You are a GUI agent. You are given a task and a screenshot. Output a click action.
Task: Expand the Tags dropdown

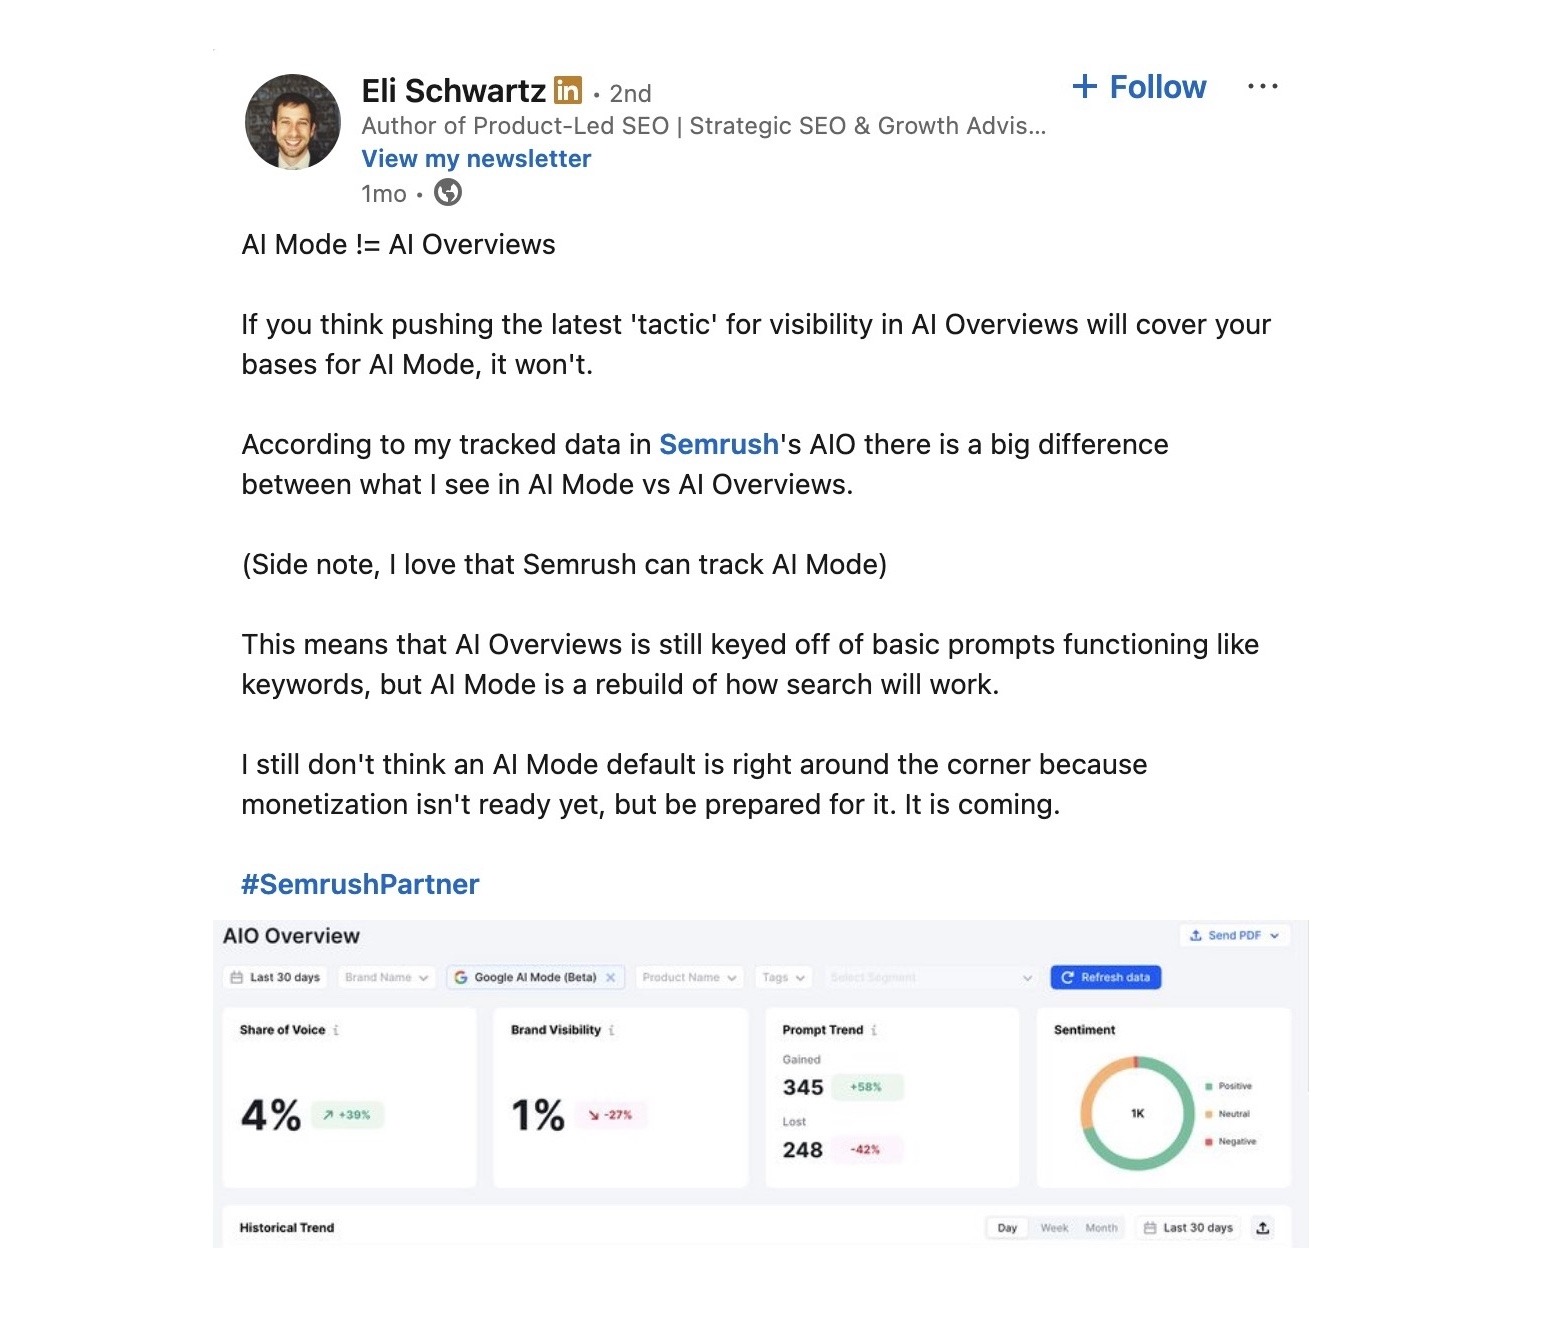(x=782, y=977)
